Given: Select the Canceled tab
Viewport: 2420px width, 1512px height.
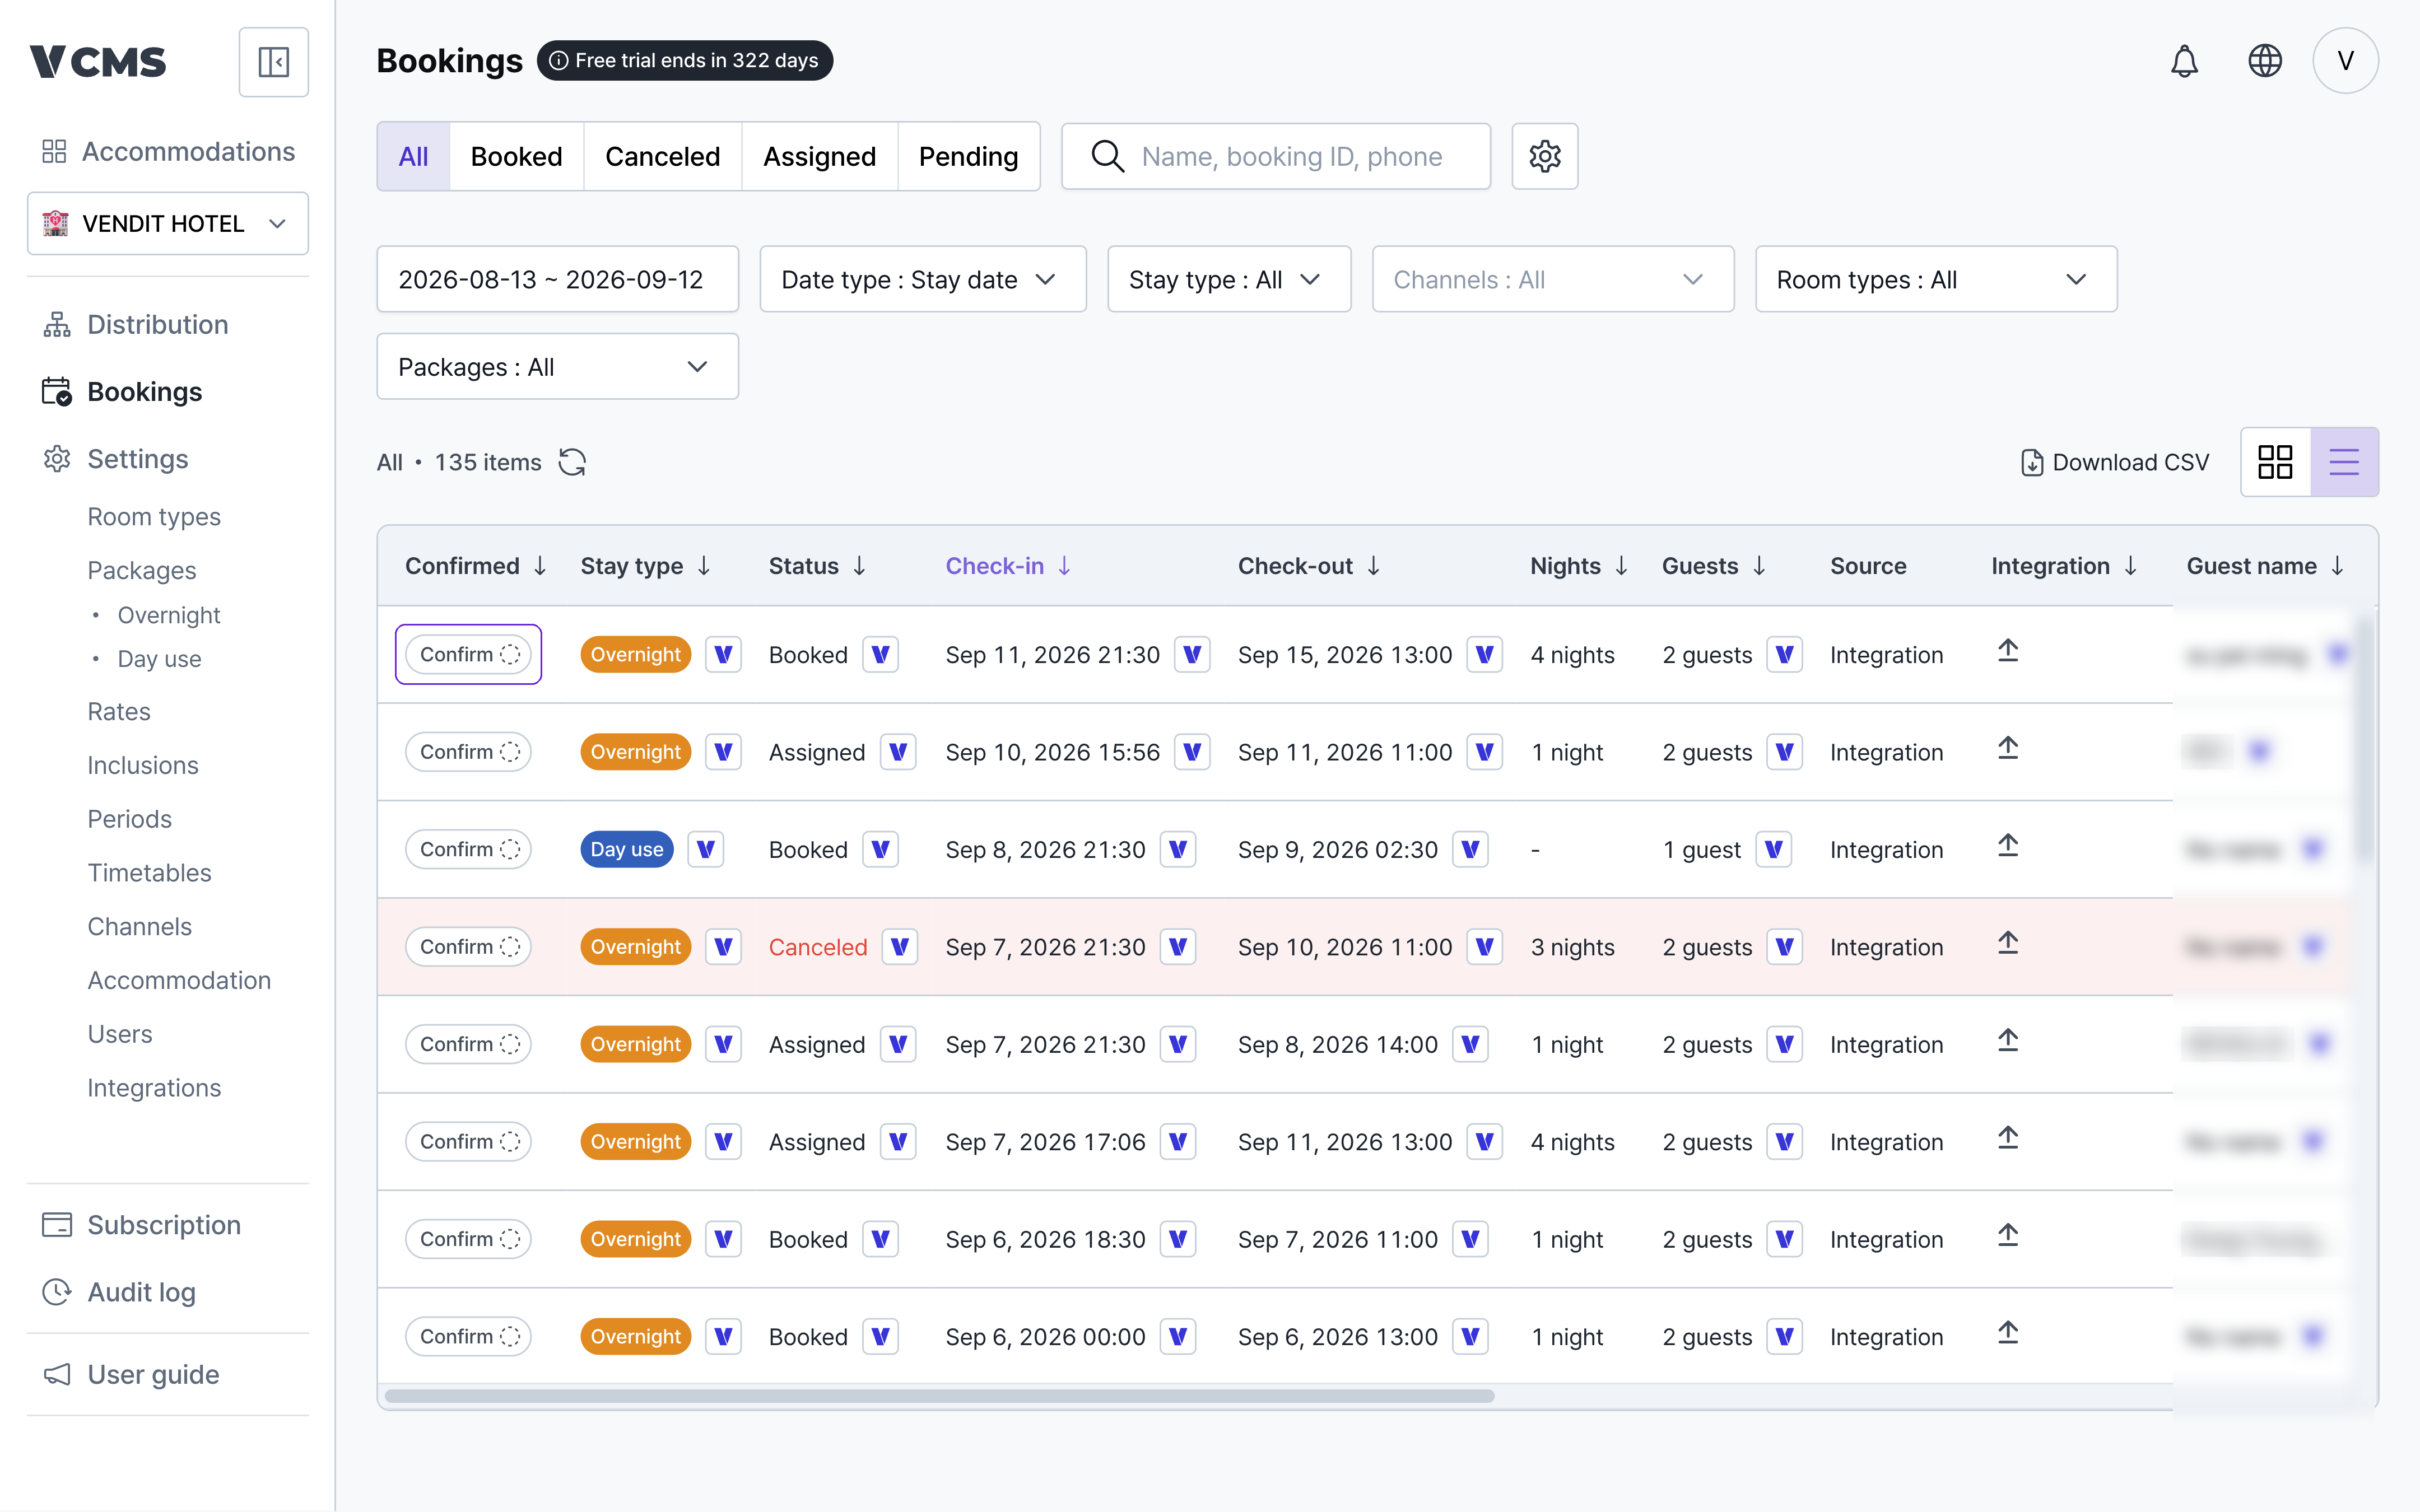Looking at the screenshot, I should (x=662, y=156).
